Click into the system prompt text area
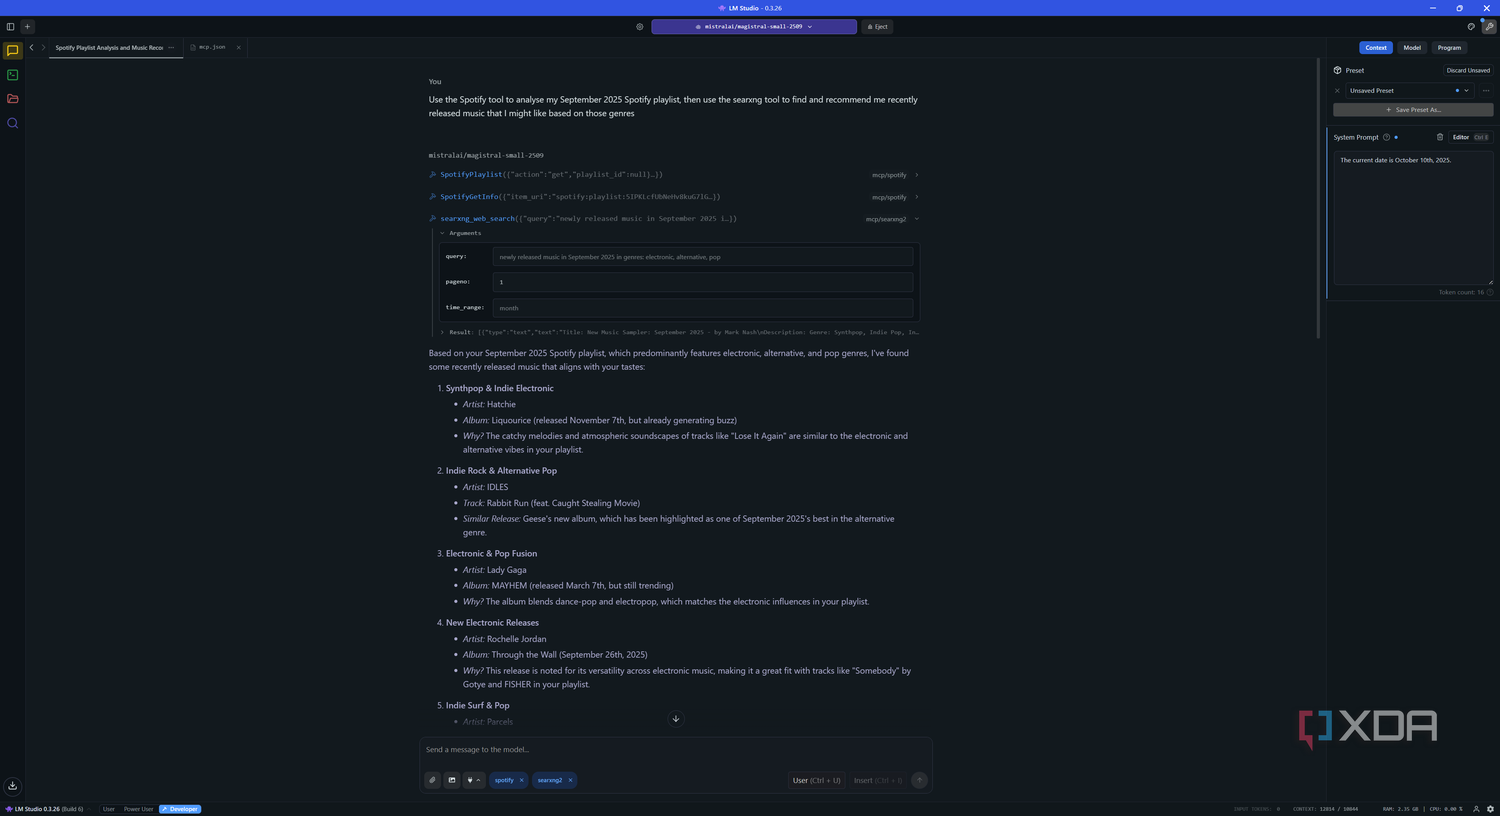The height and width of the screenshot is (816, 1500). [x=1413, y=218]
